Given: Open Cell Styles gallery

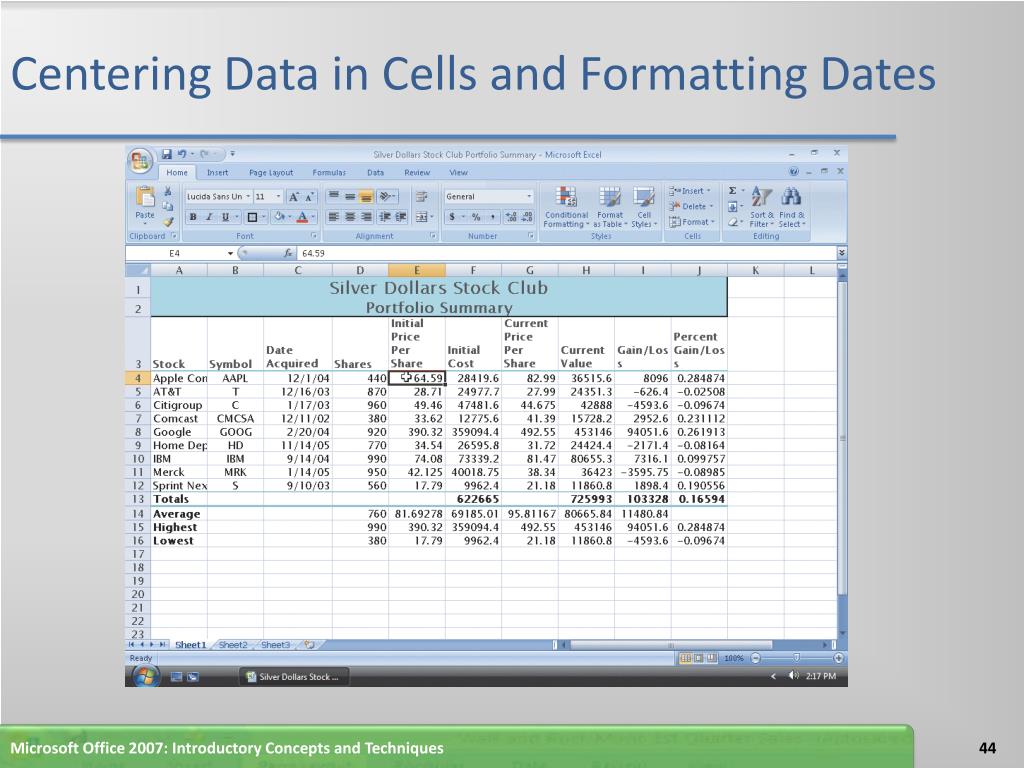Looking at the screenshot, I should pyautogui.click(x=644, y=207).
